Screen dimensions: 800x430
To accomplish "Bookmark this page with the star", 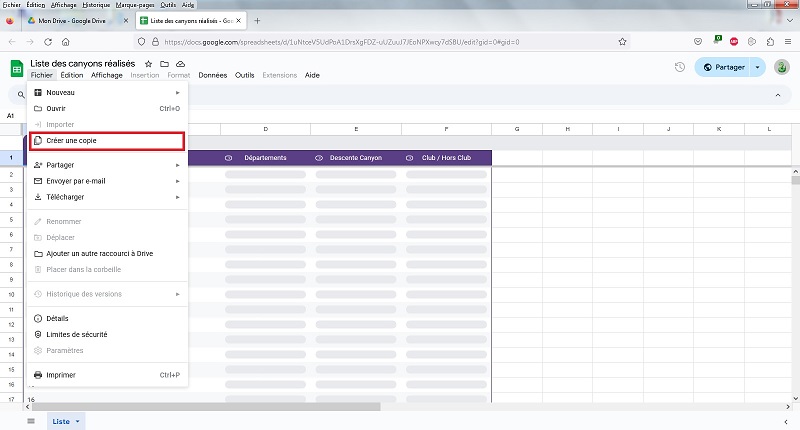I will coord(622,42).
